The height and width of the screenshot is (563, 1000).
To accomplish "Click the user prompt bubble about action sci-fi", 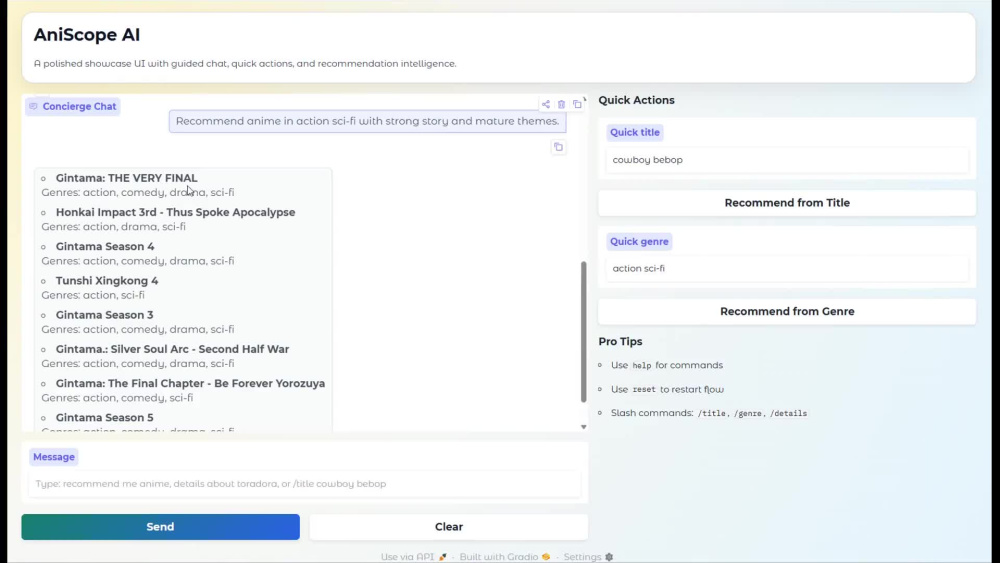I will (367, 121).
